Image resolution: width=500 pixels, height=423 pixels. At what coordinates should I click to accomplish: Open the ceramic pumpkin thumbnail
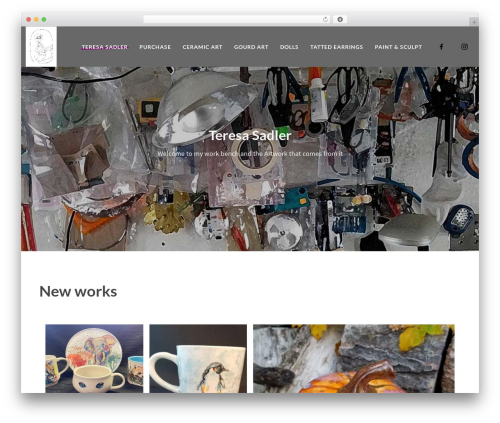(354, 358)
